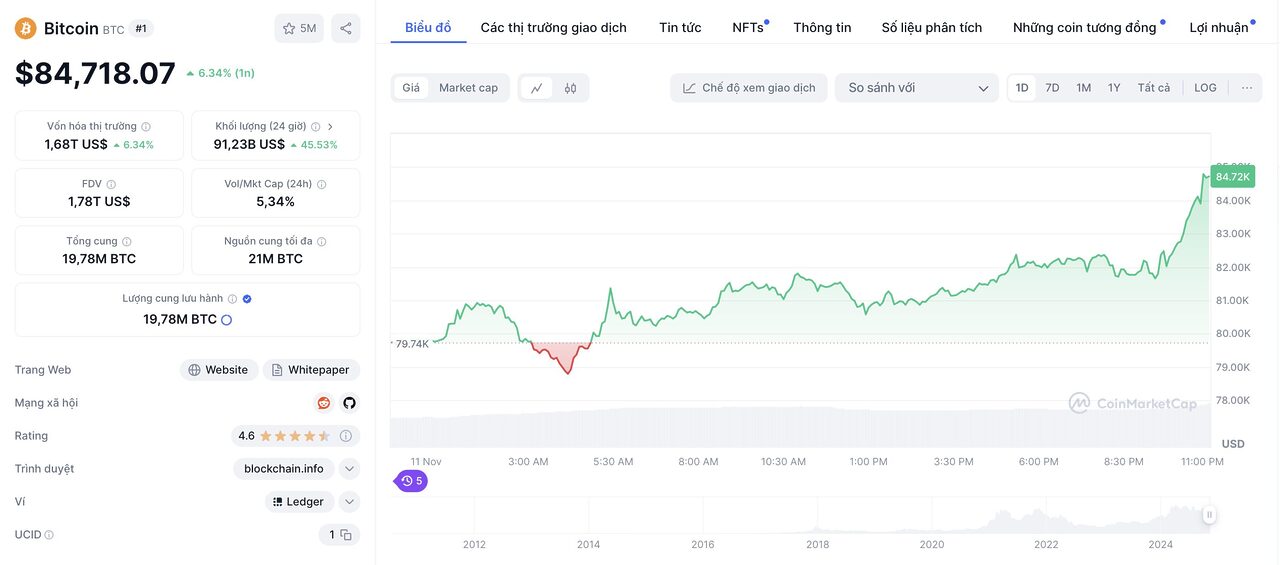Click the orange Bitcoin logo icon

[x=26, y=28]
